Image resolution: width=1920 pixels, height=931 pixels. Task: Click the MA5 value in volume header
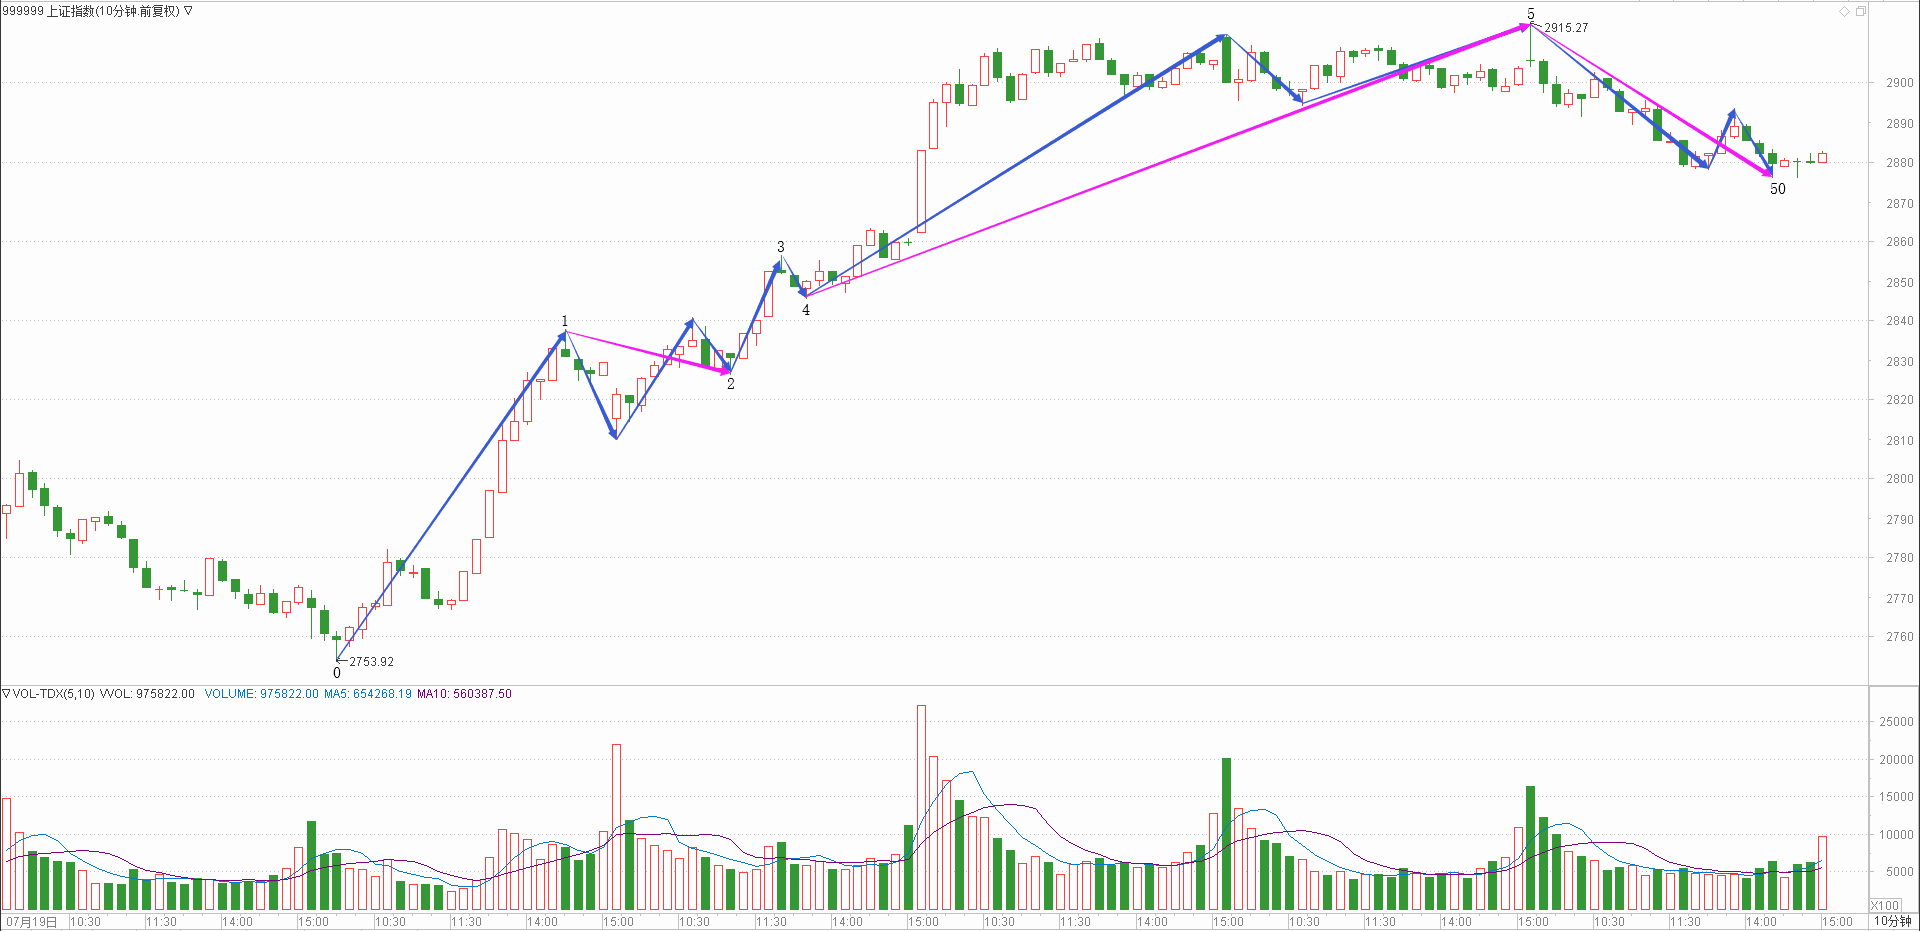pos(367,693)
